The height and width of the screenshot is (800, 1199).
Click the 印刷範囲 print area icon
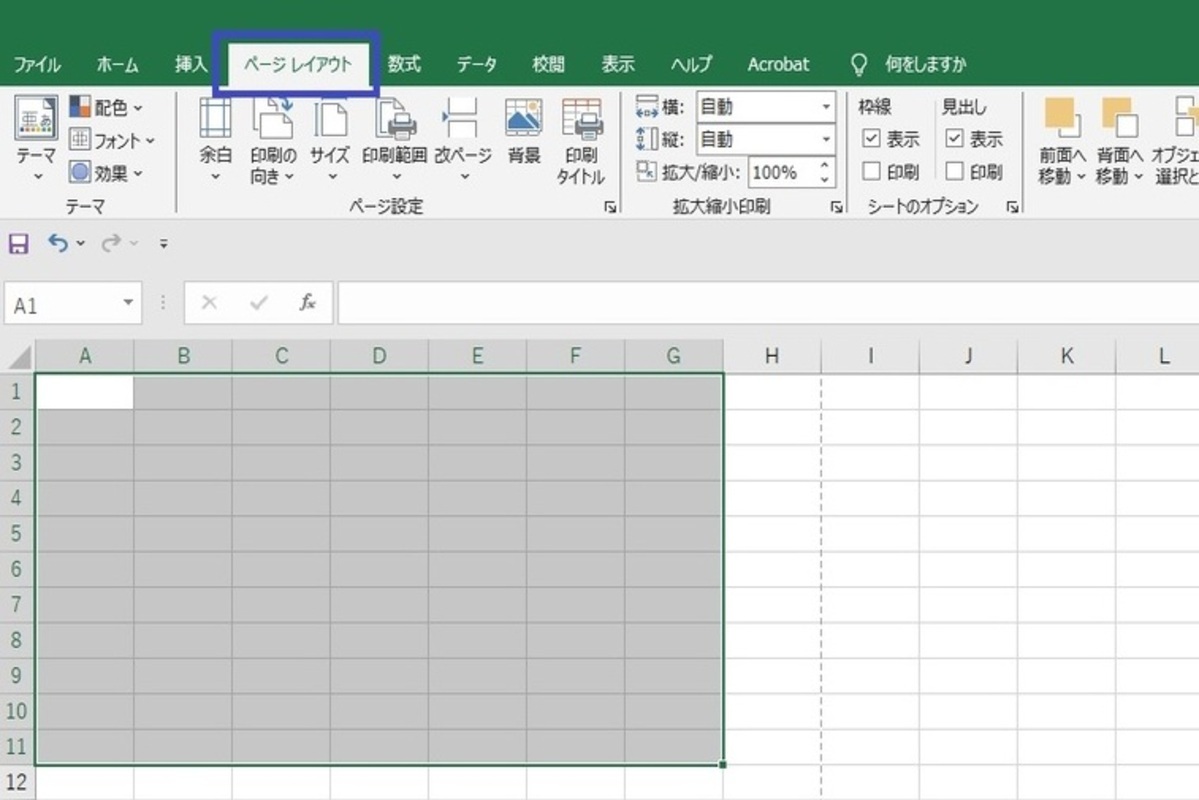395,120
